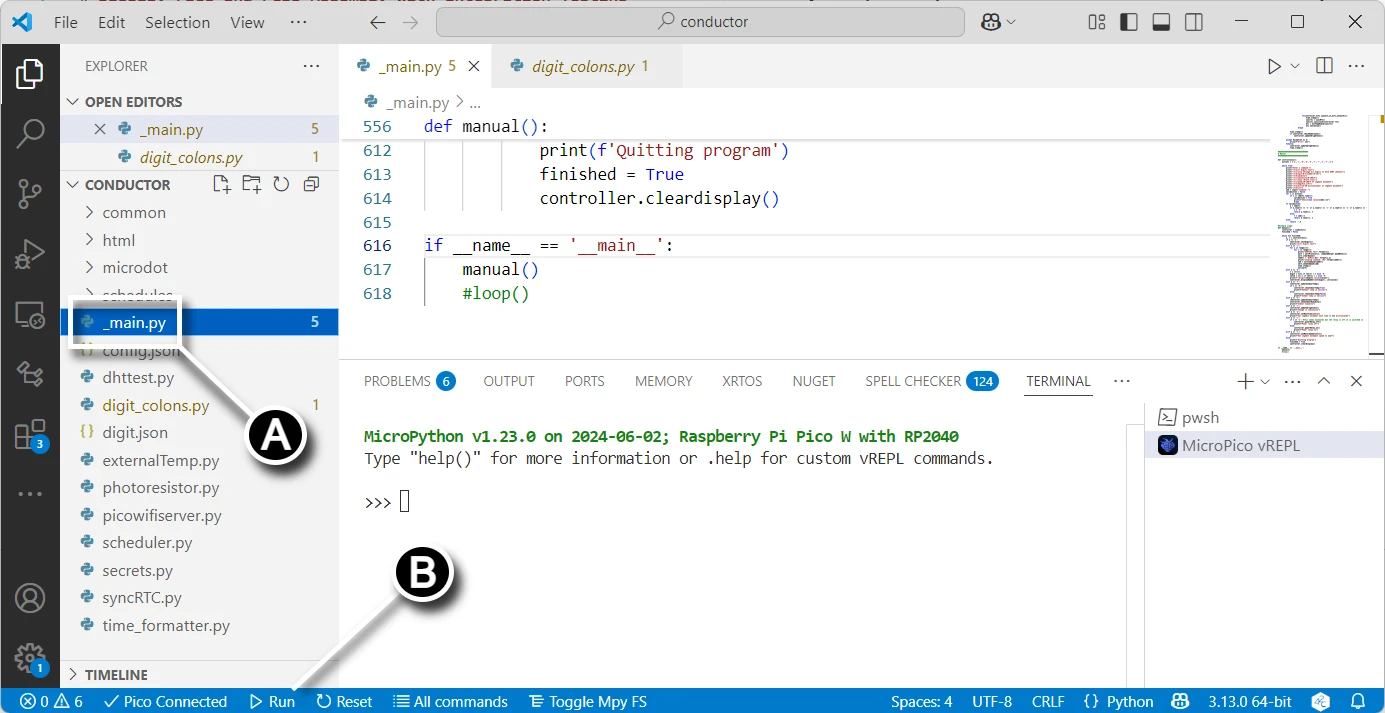Open the Manage gear menu

[x=30, y=658]
